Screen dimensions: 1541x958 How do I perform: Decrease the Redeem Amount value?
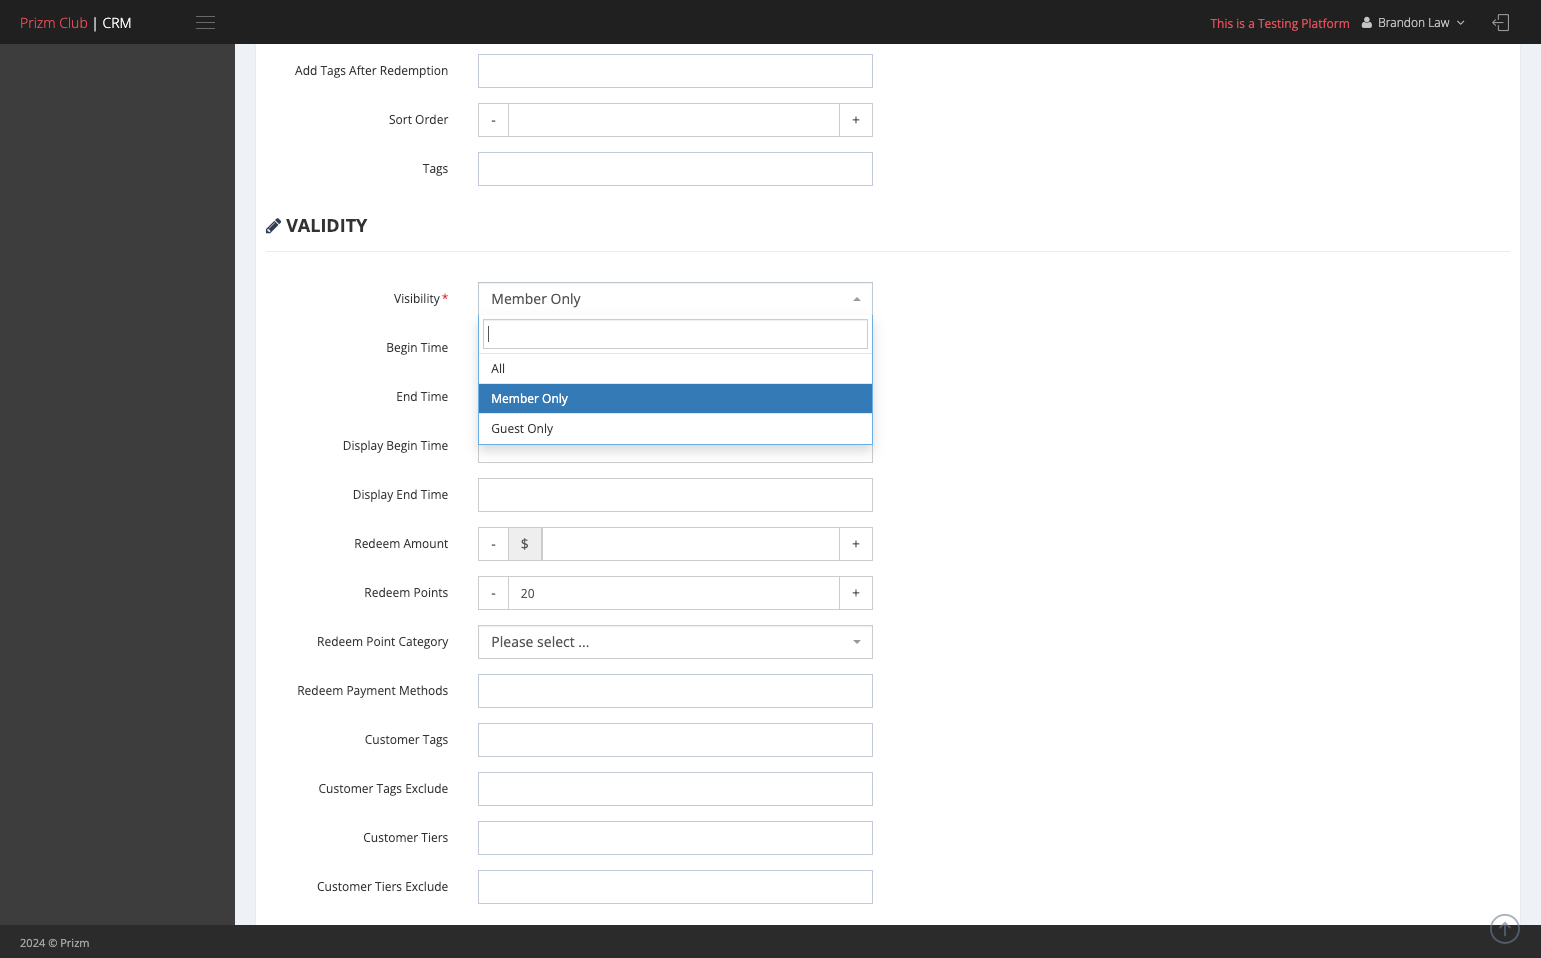coord(493,544)
